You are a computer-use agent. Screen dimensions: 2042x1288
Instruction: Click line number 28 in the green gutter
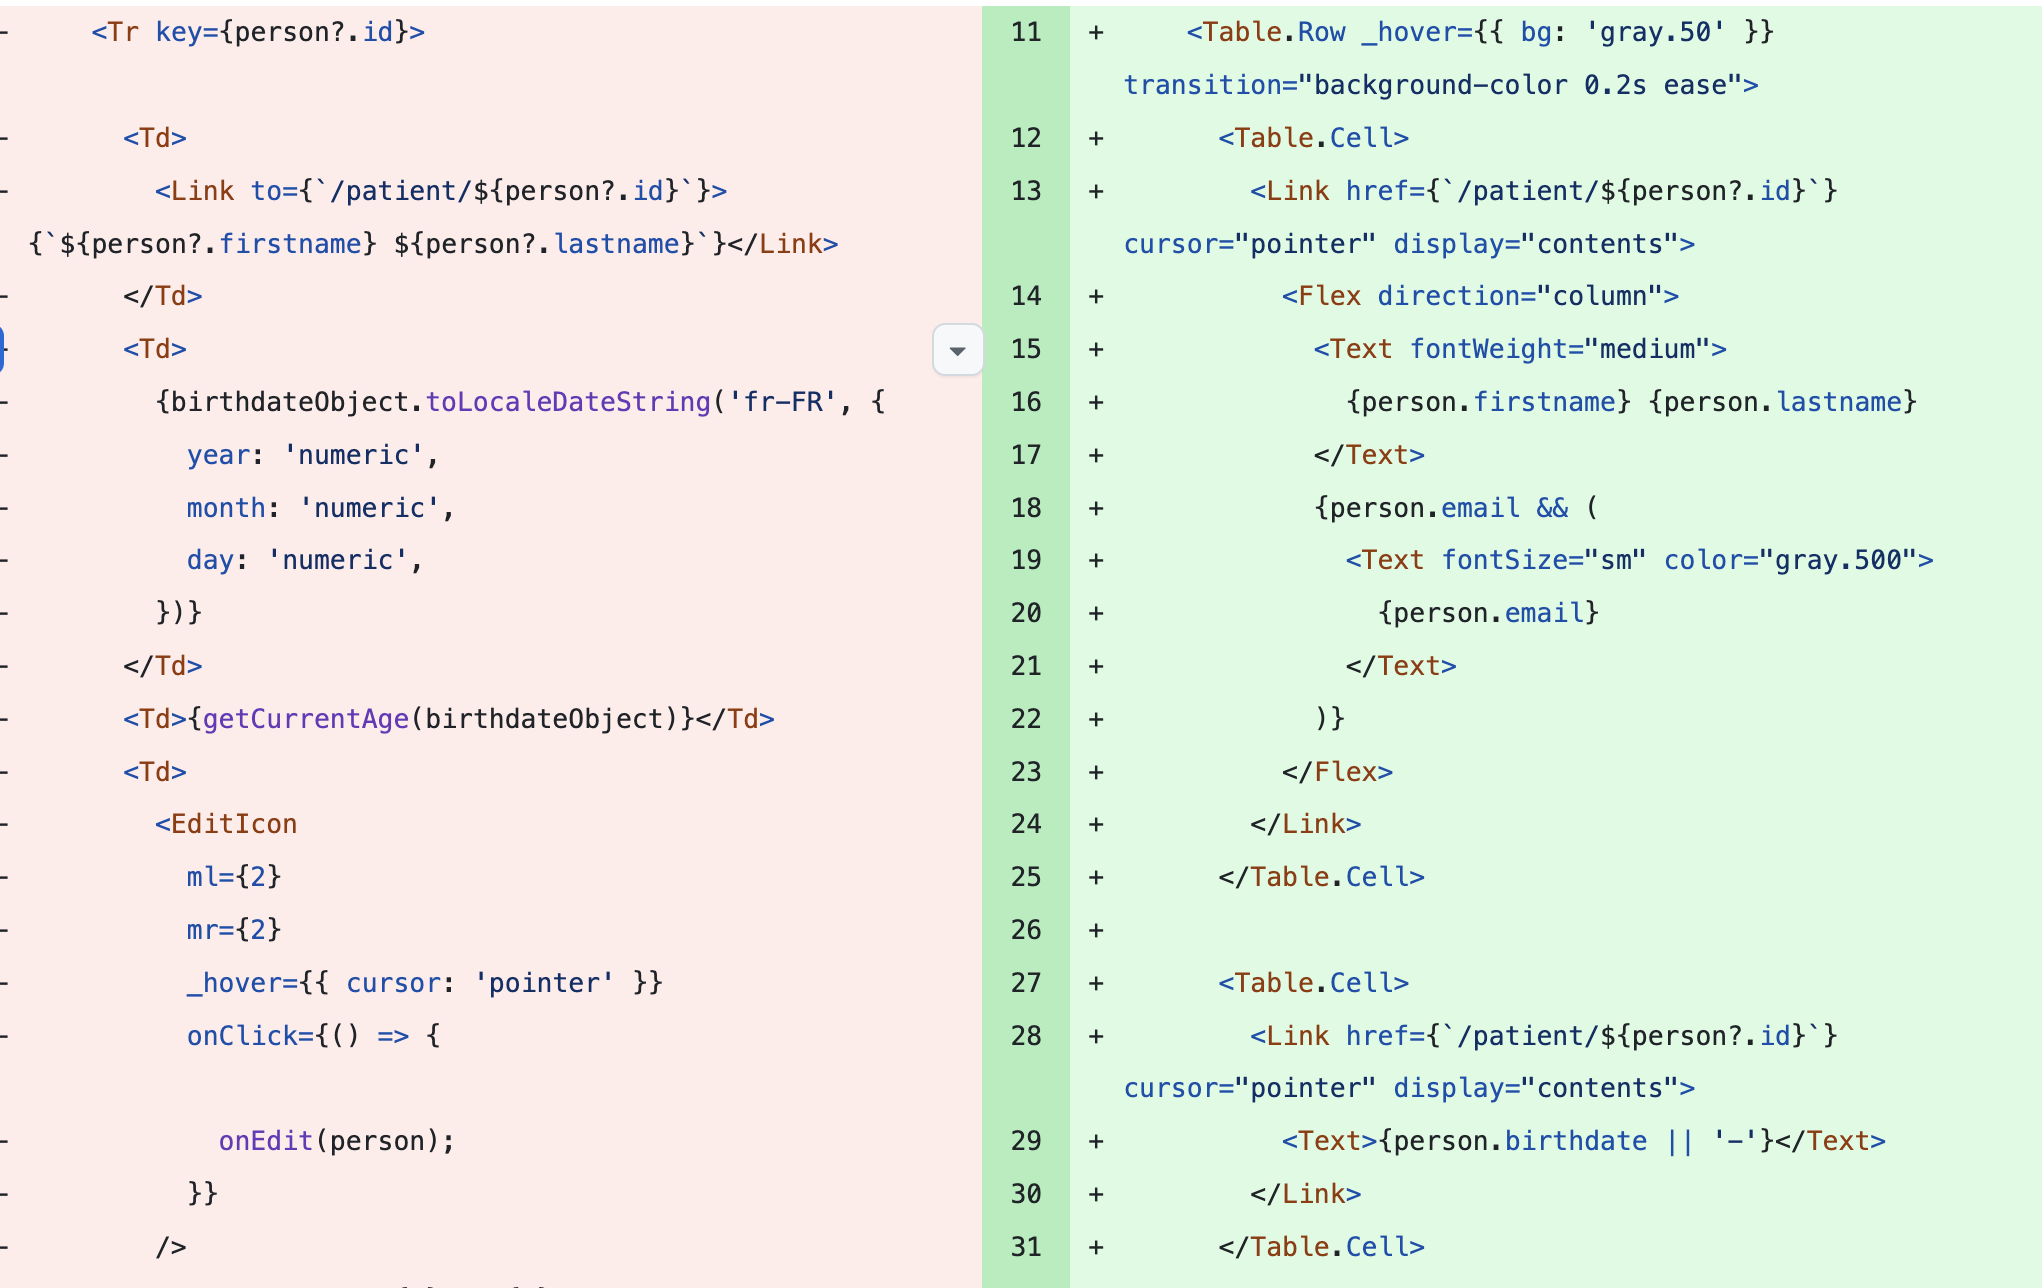pyautogui.click(x=1025, y=1036)
